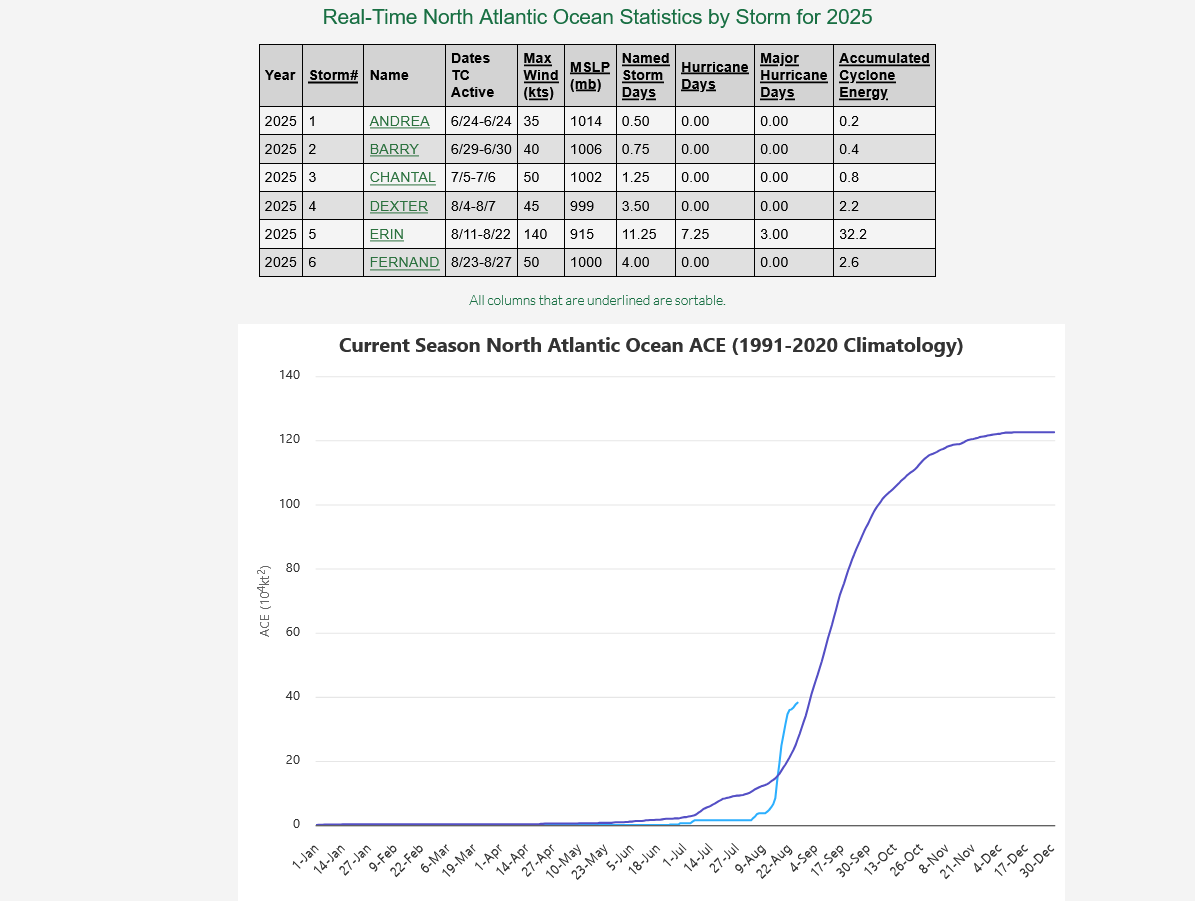Click end of light blue 2025 ACE line
This screenshot has width=1195, height=901.
pyautogui.click(x=797, y=702)
